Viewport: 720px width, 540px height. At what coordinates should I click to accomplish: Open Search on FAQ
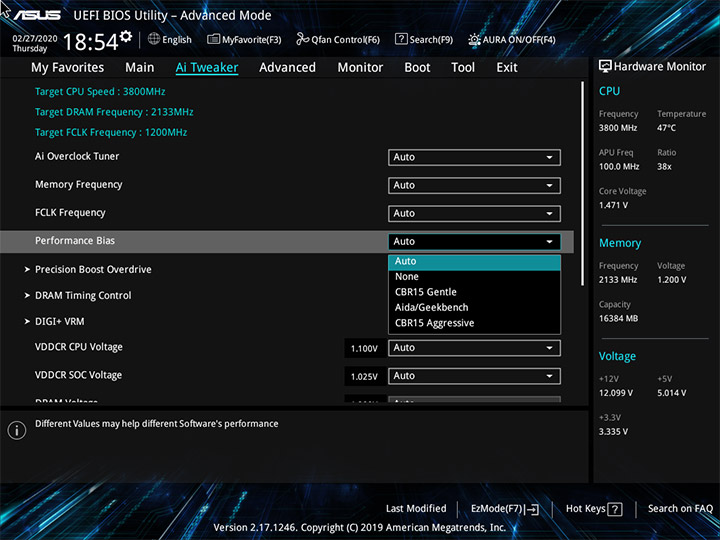(x=680, y=509)
